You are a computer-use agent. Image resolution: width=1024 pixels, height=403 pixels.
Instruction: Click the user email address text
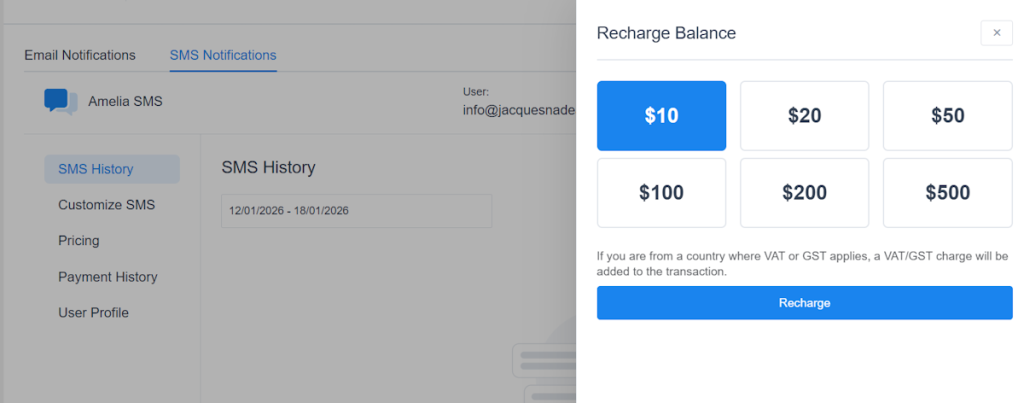point(519,110)
